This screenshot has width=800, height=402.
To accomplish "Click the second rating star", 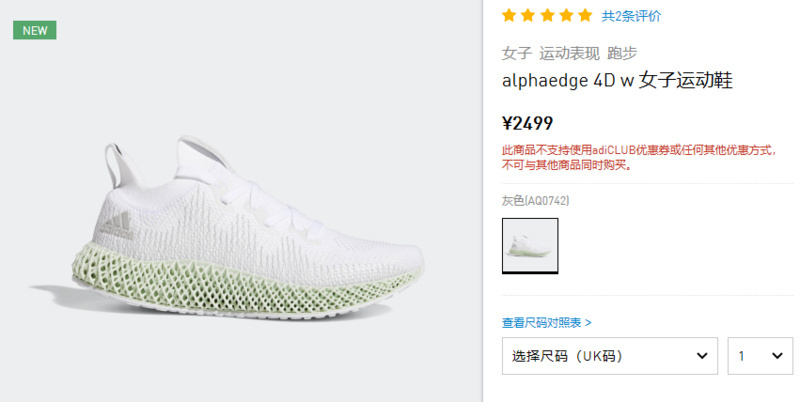I will point(528,15).
